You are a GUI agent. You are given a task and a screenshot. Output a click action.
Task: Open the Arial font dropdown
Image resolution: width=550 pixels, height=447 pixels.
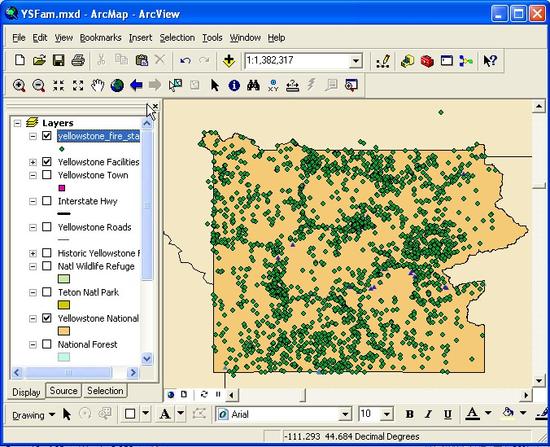tap(346, 414)
